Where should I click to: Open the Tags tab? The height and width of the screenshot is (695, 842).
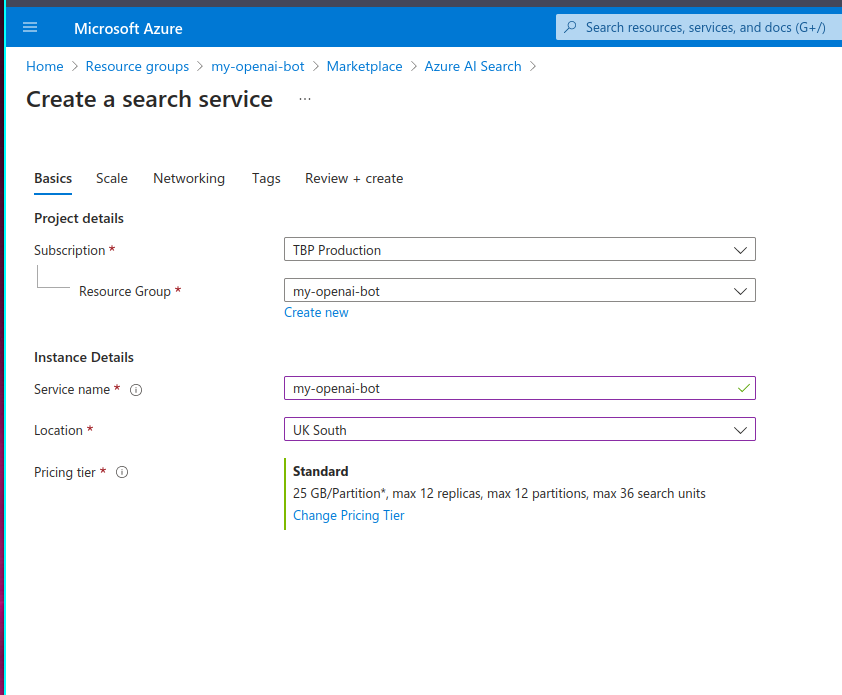[x=266, y=178]
